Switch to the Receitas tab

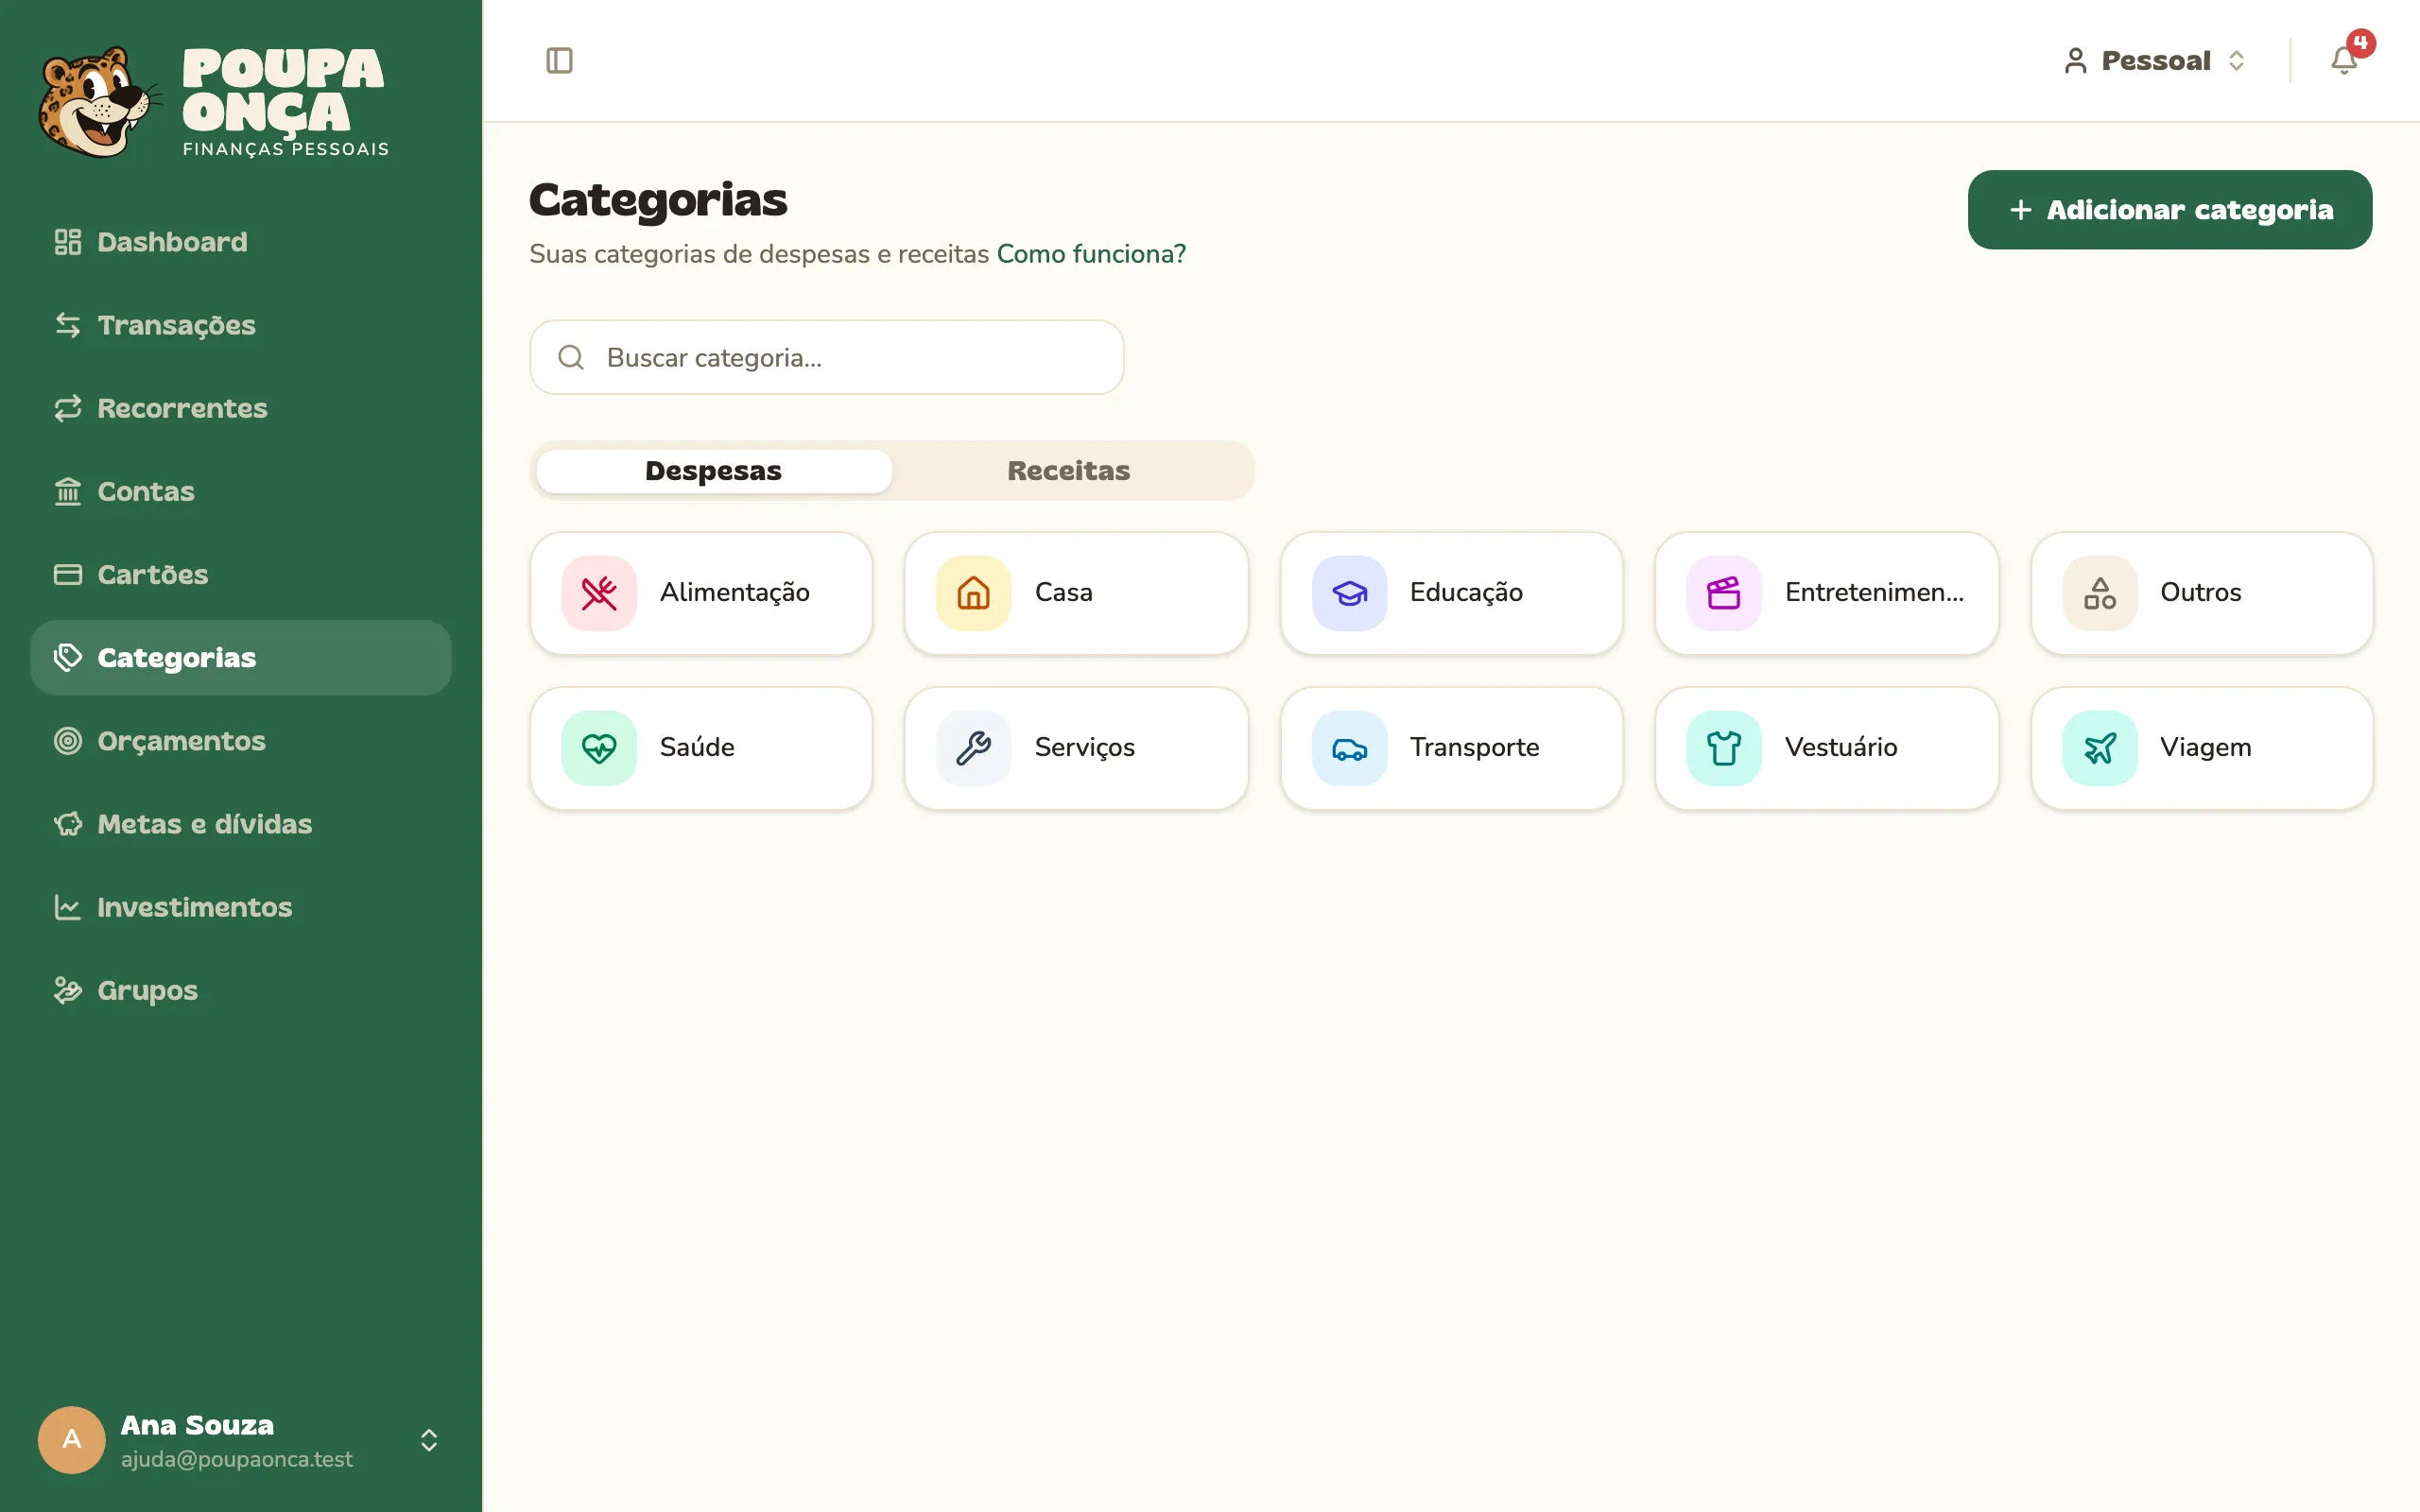1068,471
